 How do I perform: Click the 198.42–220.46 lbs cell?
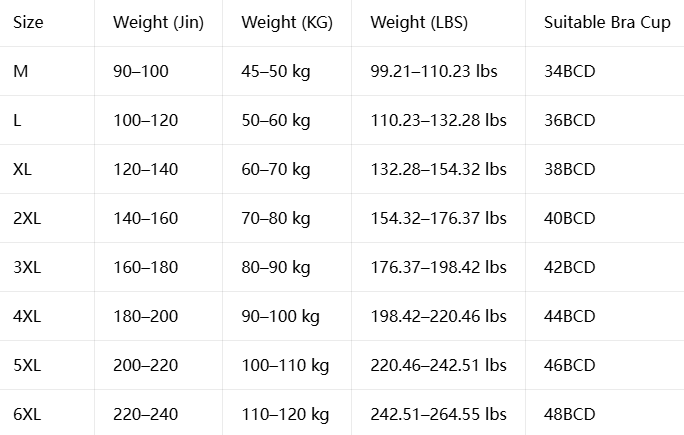tap(438, 316)
